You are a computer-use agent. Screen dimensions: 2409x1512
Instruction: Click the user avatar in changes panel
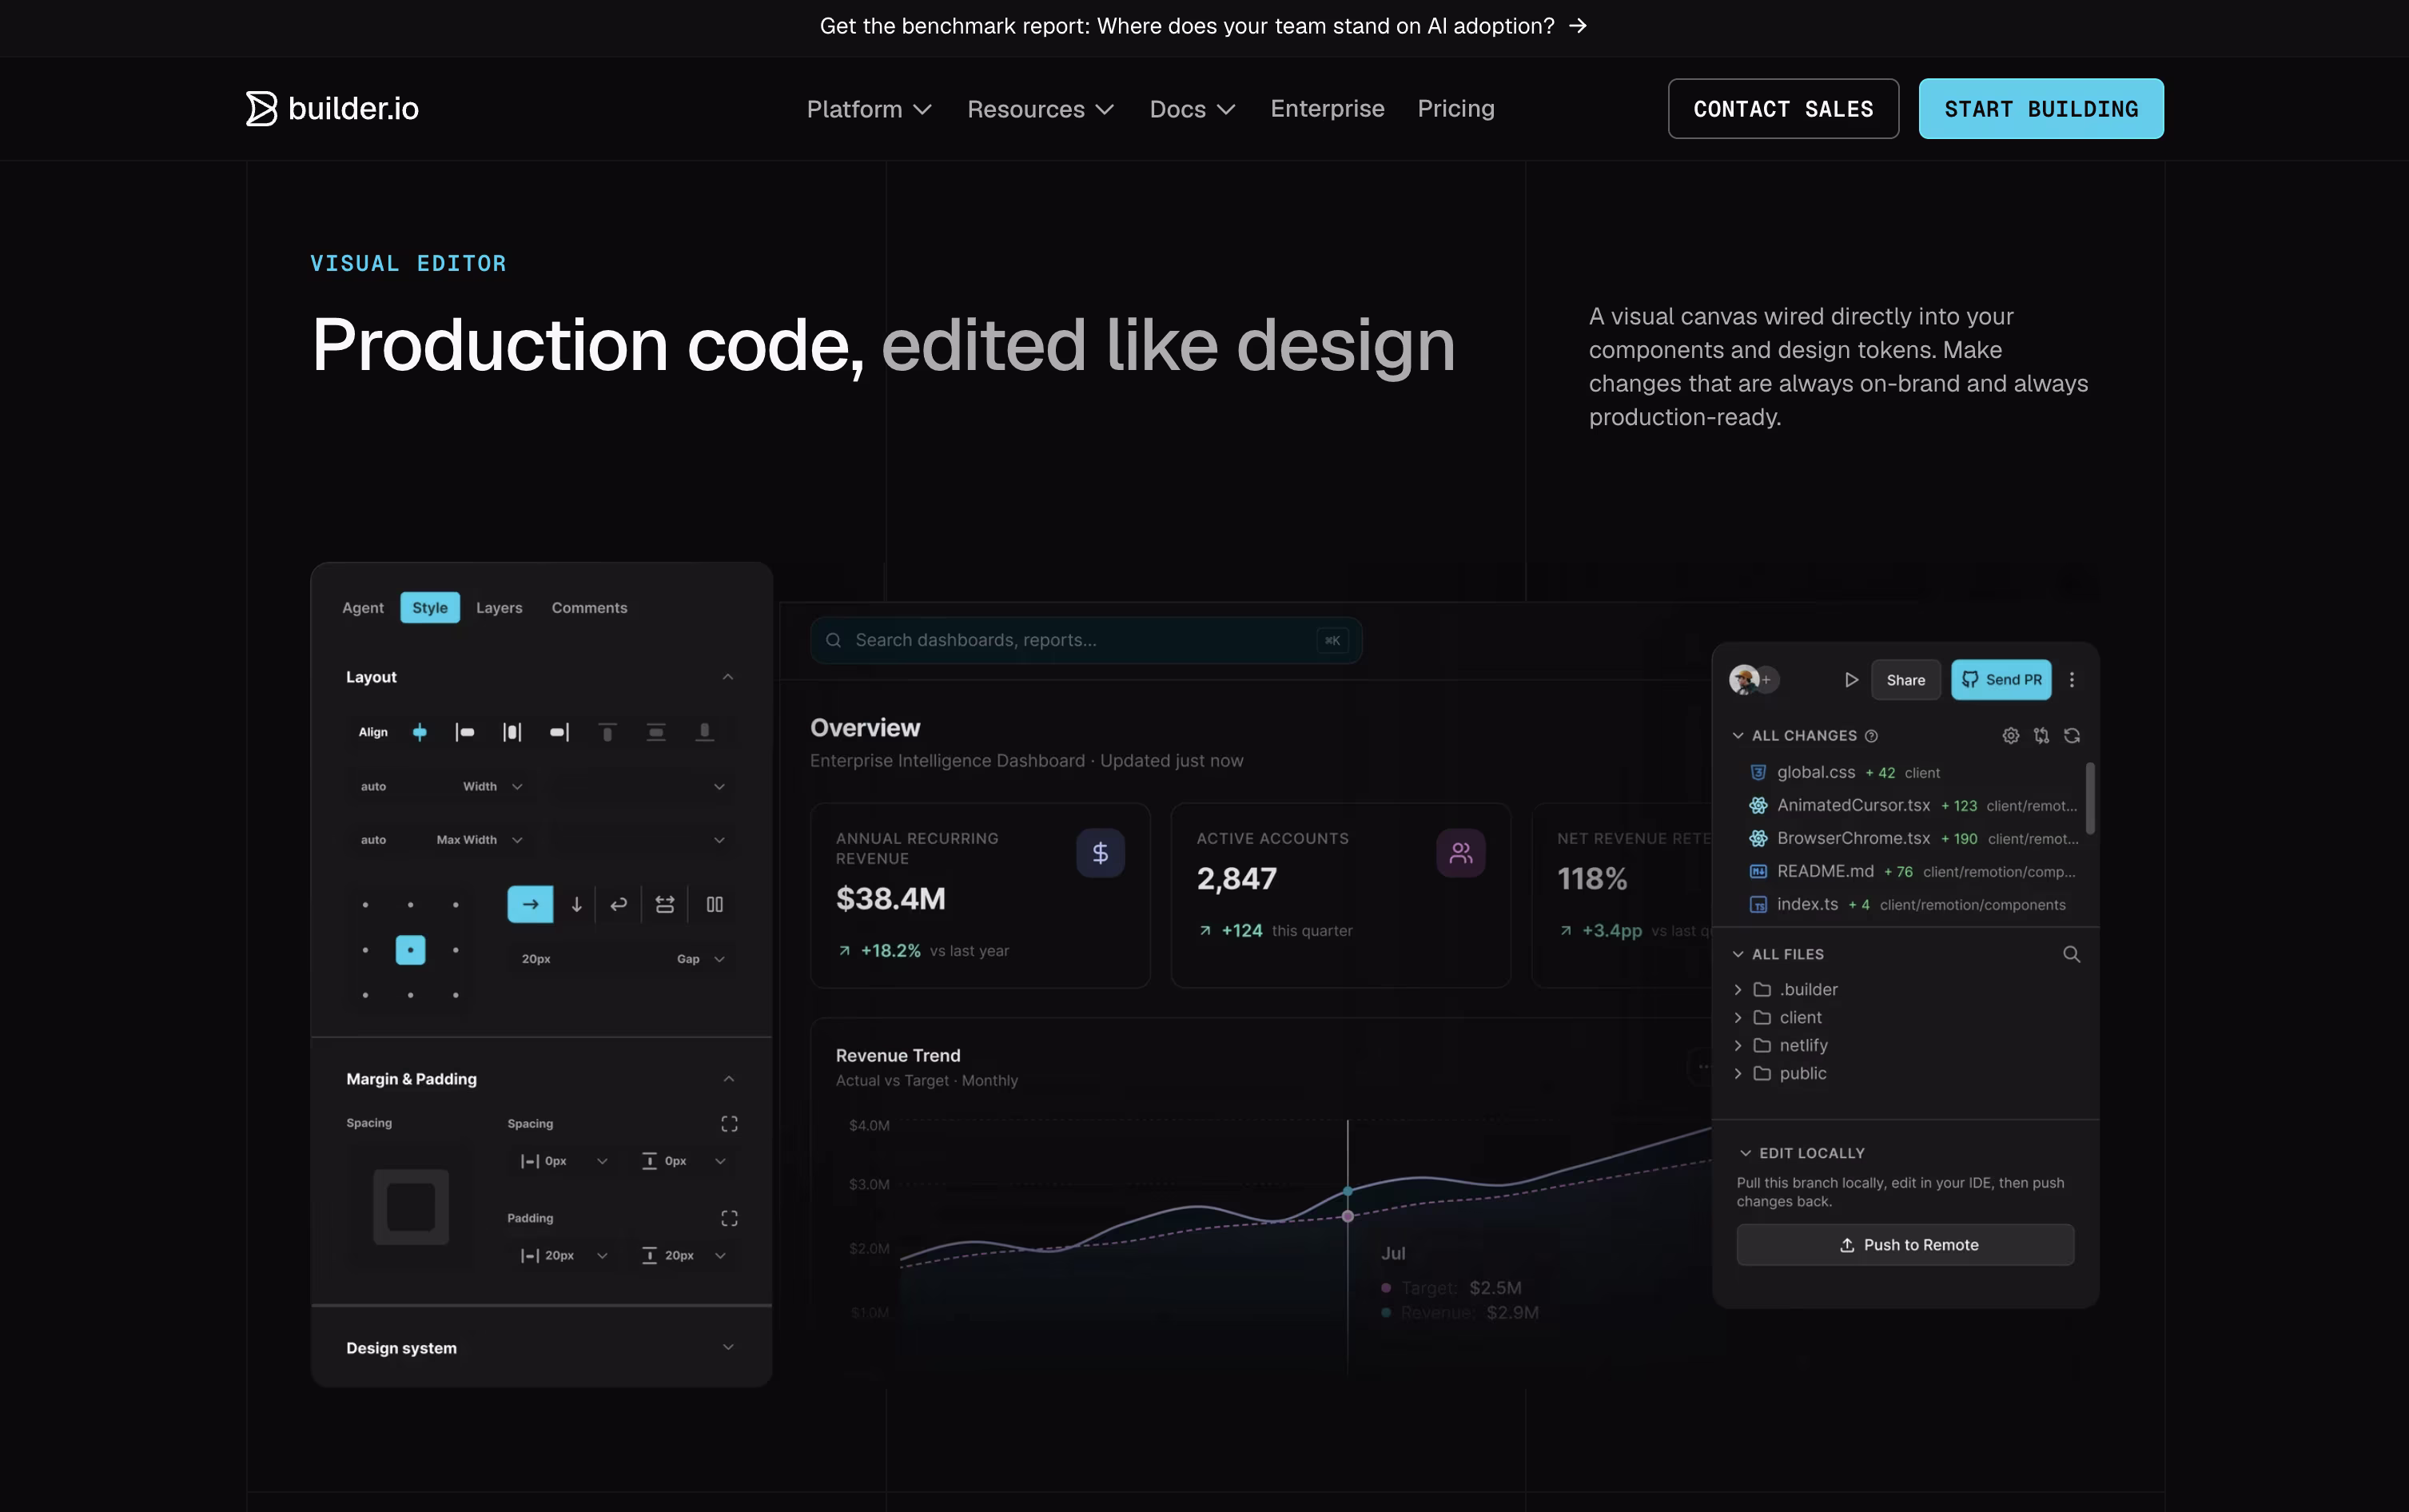tap(1744, 680)
